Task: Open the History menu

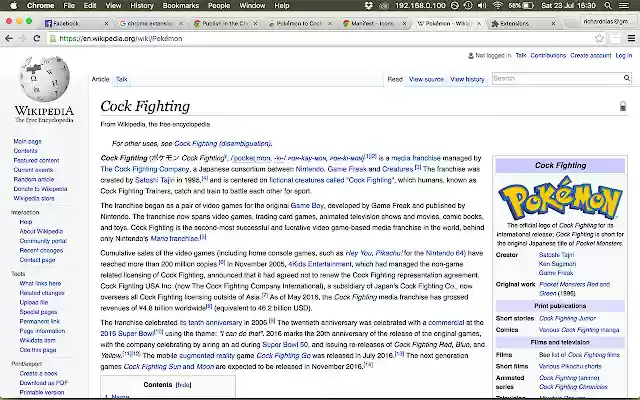Action: pos(142,5)
